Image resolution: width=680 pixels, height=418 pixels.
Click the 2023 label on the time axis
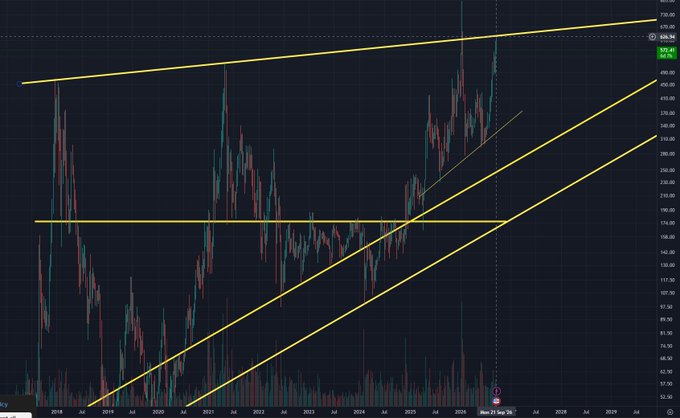(x=309, y=412)
